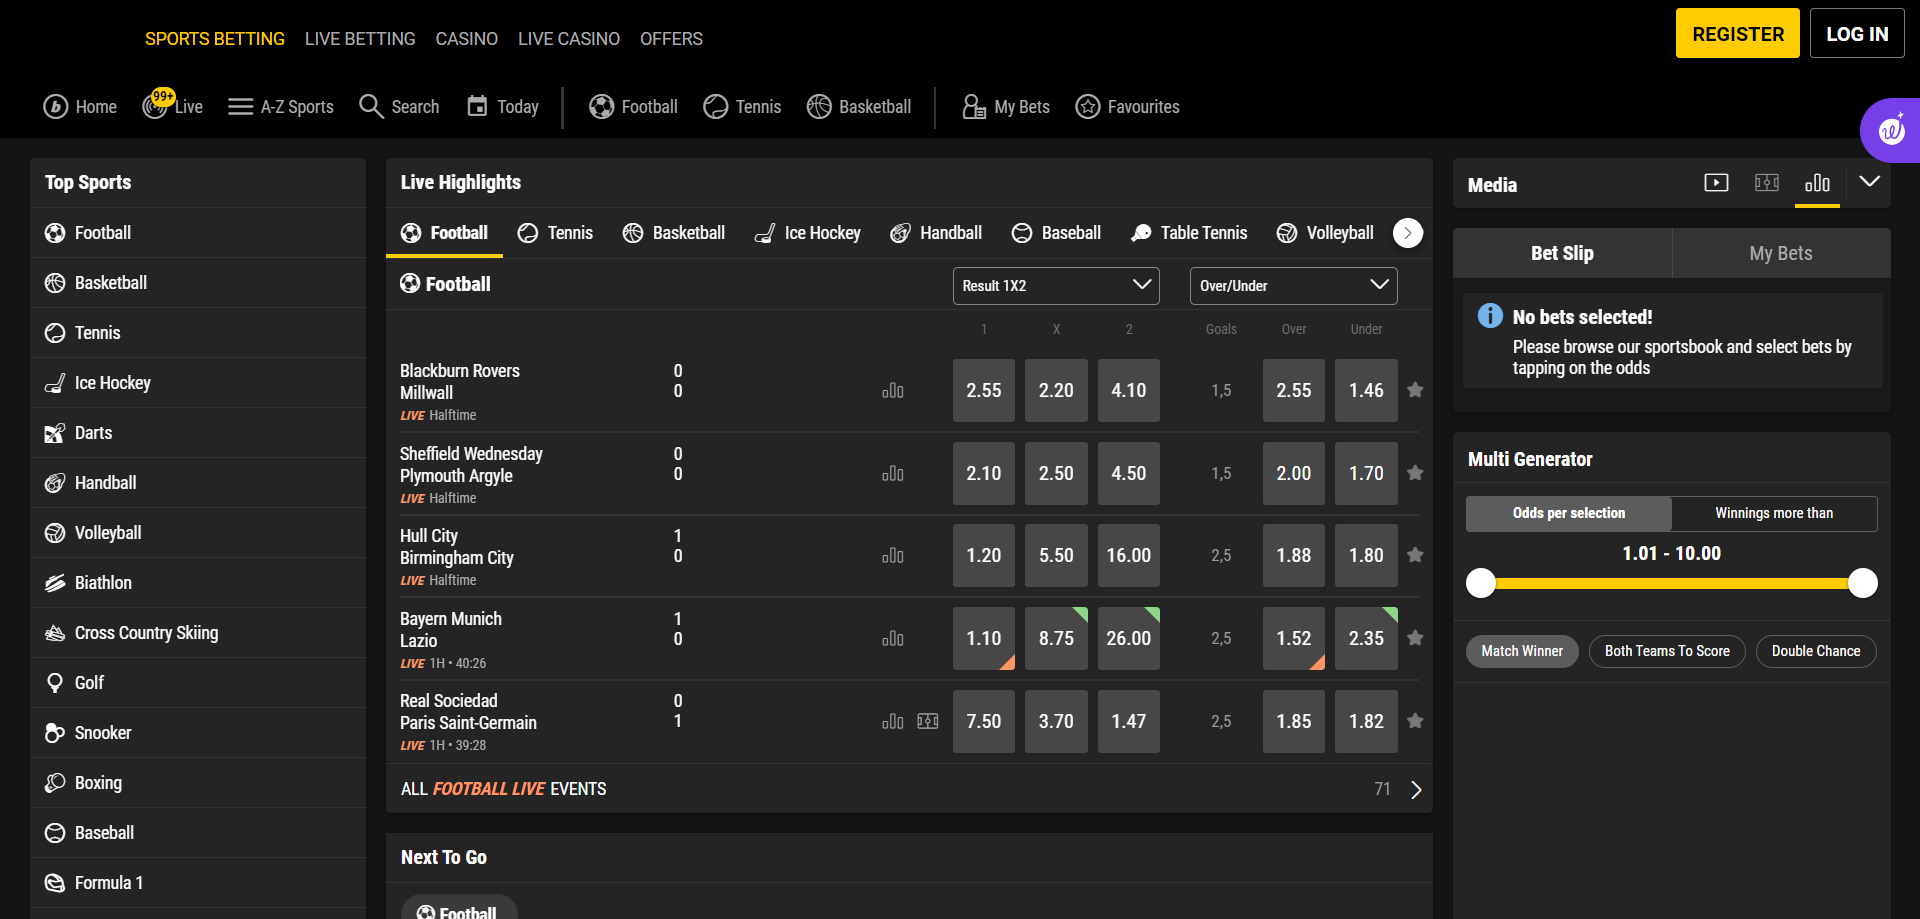This screenshot has width=1920, height=919.
Task: Open ALL FOOTBALL LIVE EVENTS link
Action: (x=504, y=789)
